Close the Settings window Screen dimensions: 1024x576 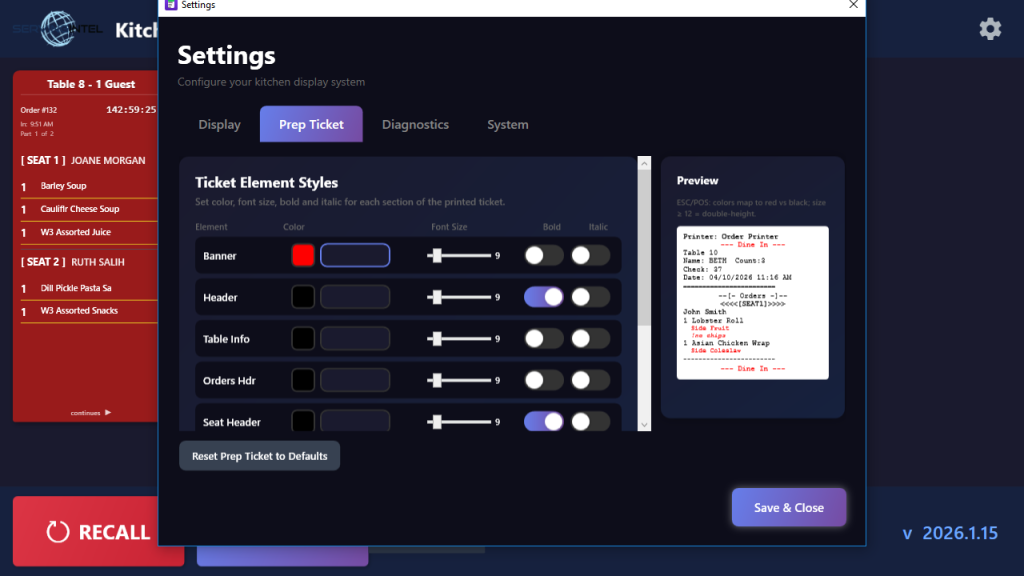tap(853, 5)
